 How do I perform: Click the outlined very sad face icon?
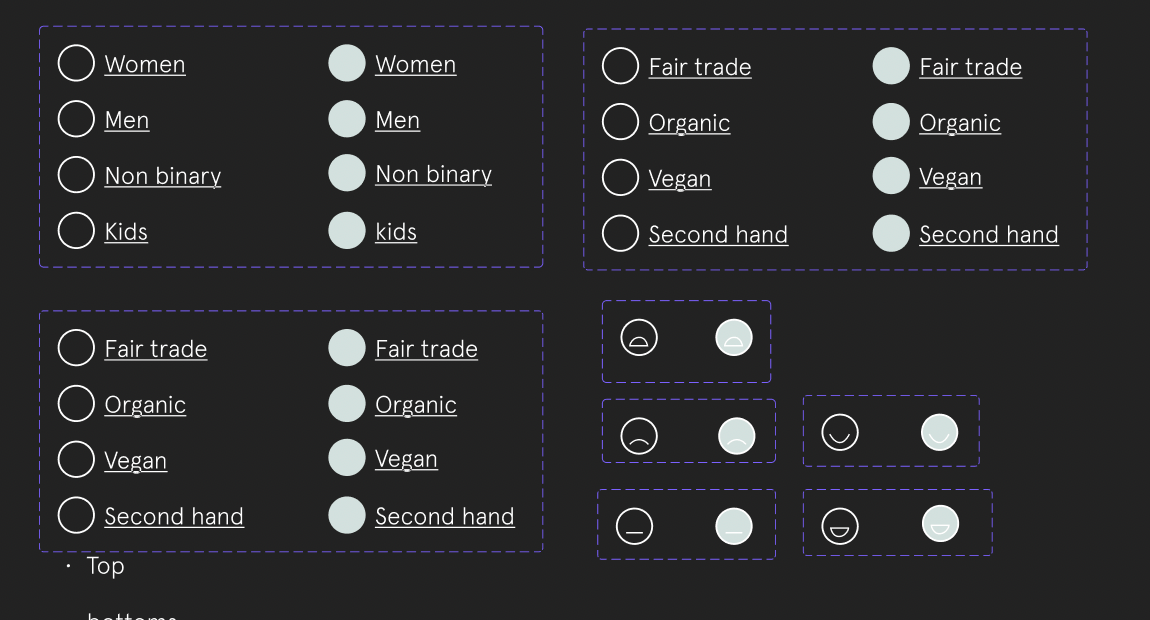[639, 338]
